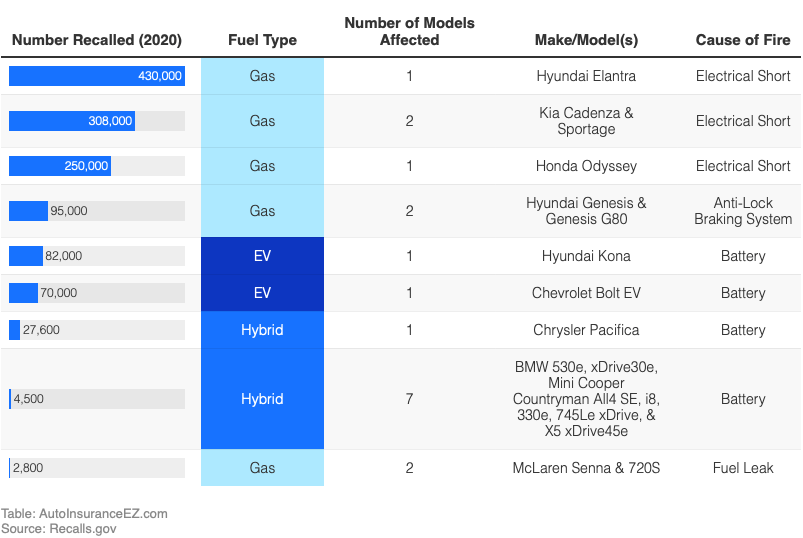Click the "Cause of Fire" column header
803x538 pixels.
point(743,40)
